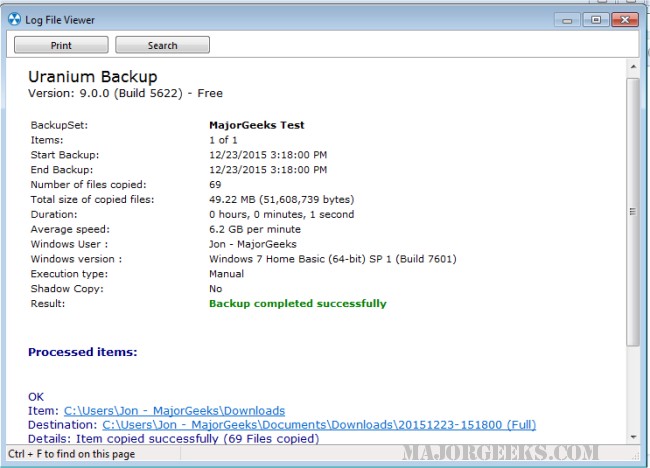Click the Shadow Copy value 'No'
Viewport: 650px width, 468px height.
pos(216,289)
